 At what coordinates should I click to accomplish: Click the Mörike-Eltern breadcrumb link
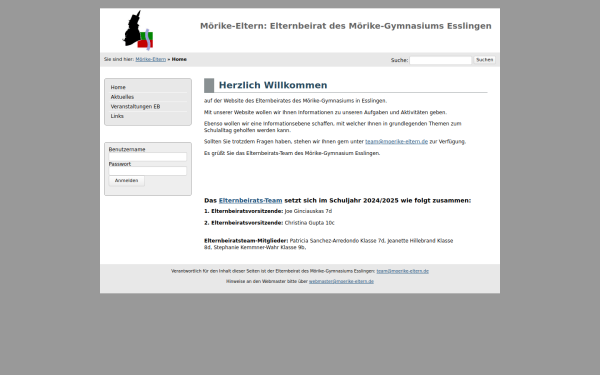150,59
